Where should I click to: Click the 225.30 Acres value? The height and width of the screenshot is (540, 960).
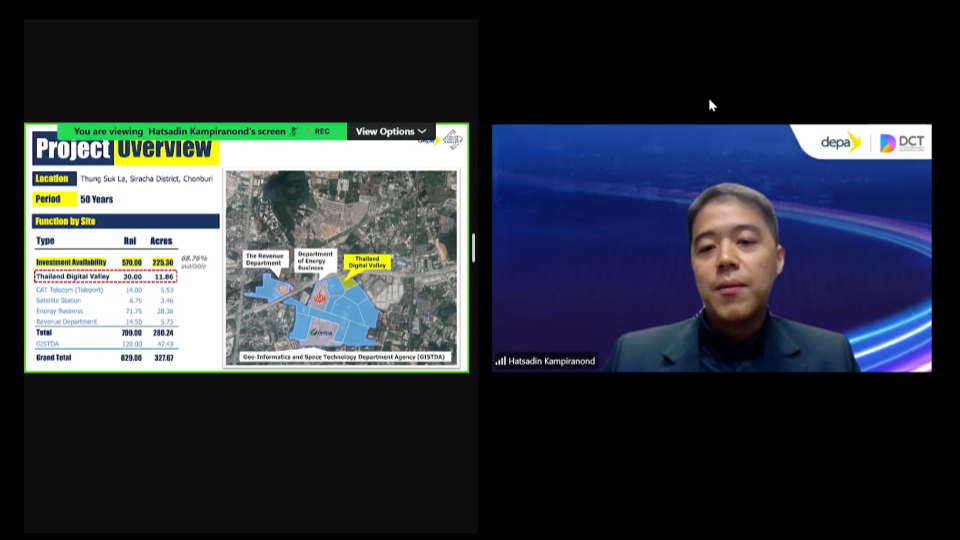[163, 262]
